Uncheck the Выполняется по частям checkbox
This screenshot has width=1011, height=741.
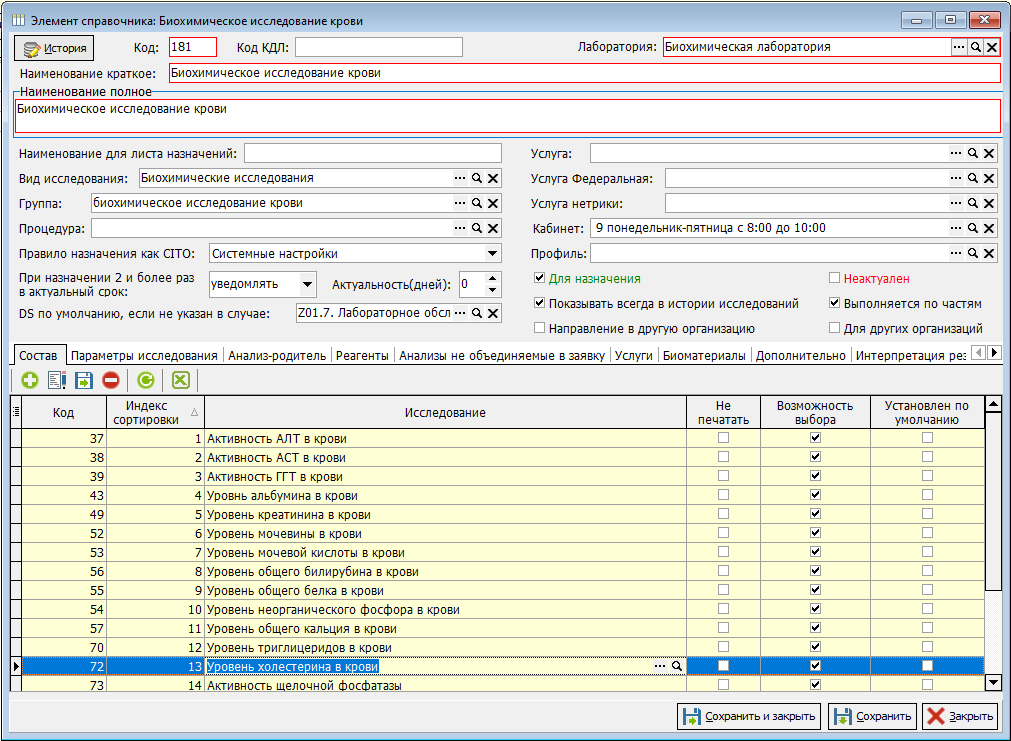coord(835,303)
